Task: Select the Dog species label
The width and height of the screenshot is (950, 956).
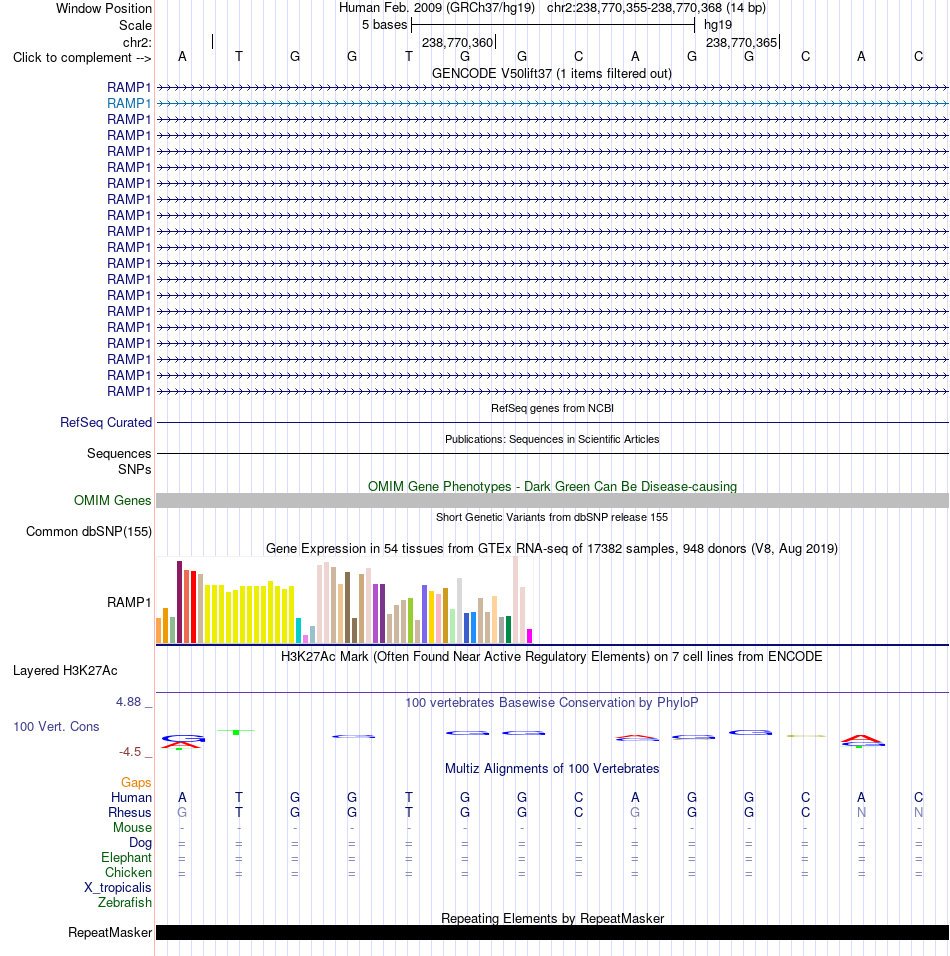Action: [x=140, y=843]
